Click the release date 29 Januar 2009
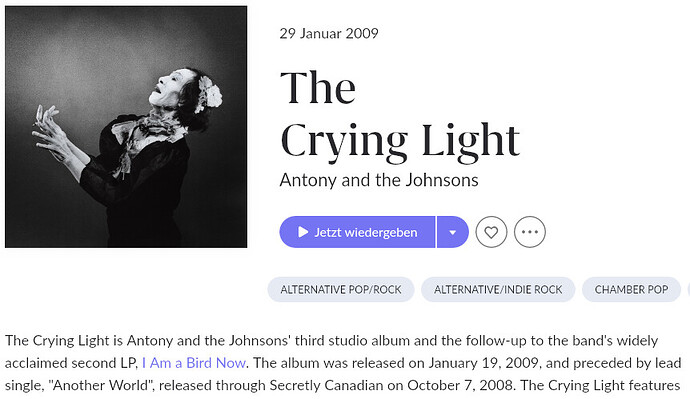The width and height of the screenshot is (690, 399). [x=329, y=33]
